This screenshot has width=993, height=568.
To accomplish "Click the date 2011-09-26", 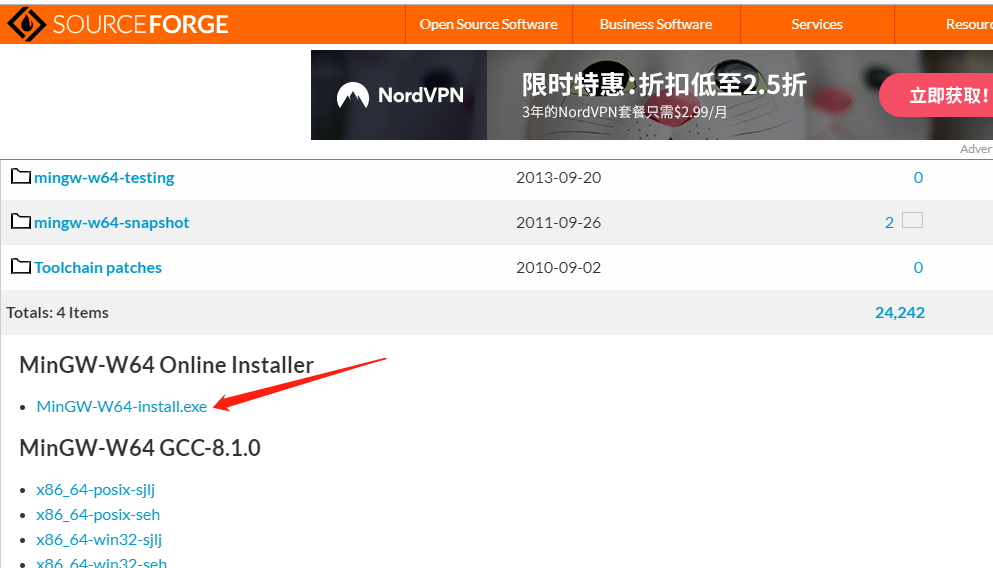I will point(559,223).
